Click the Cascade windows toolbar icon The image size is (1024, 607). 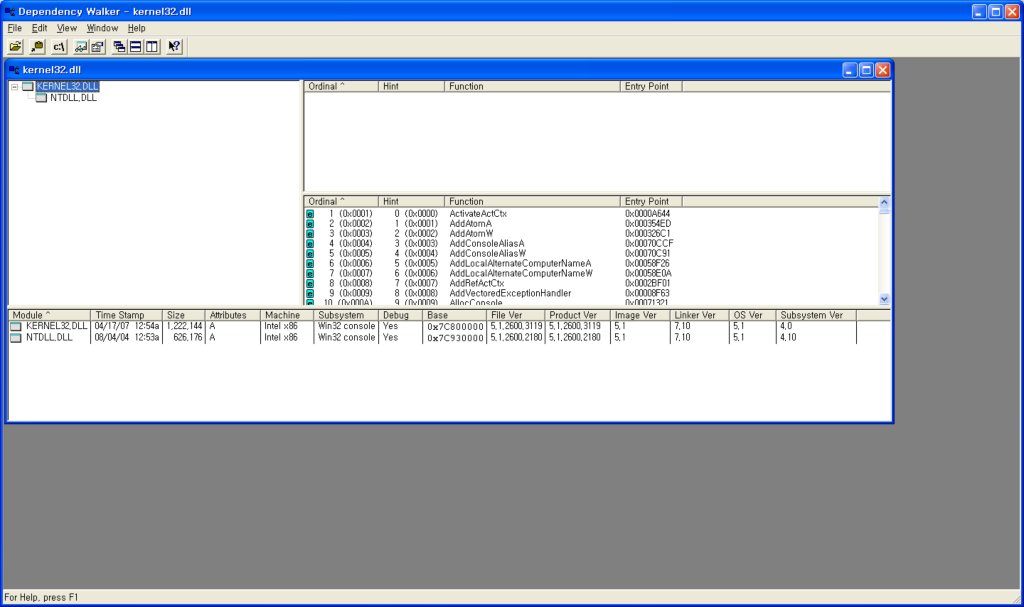[119, 46]
